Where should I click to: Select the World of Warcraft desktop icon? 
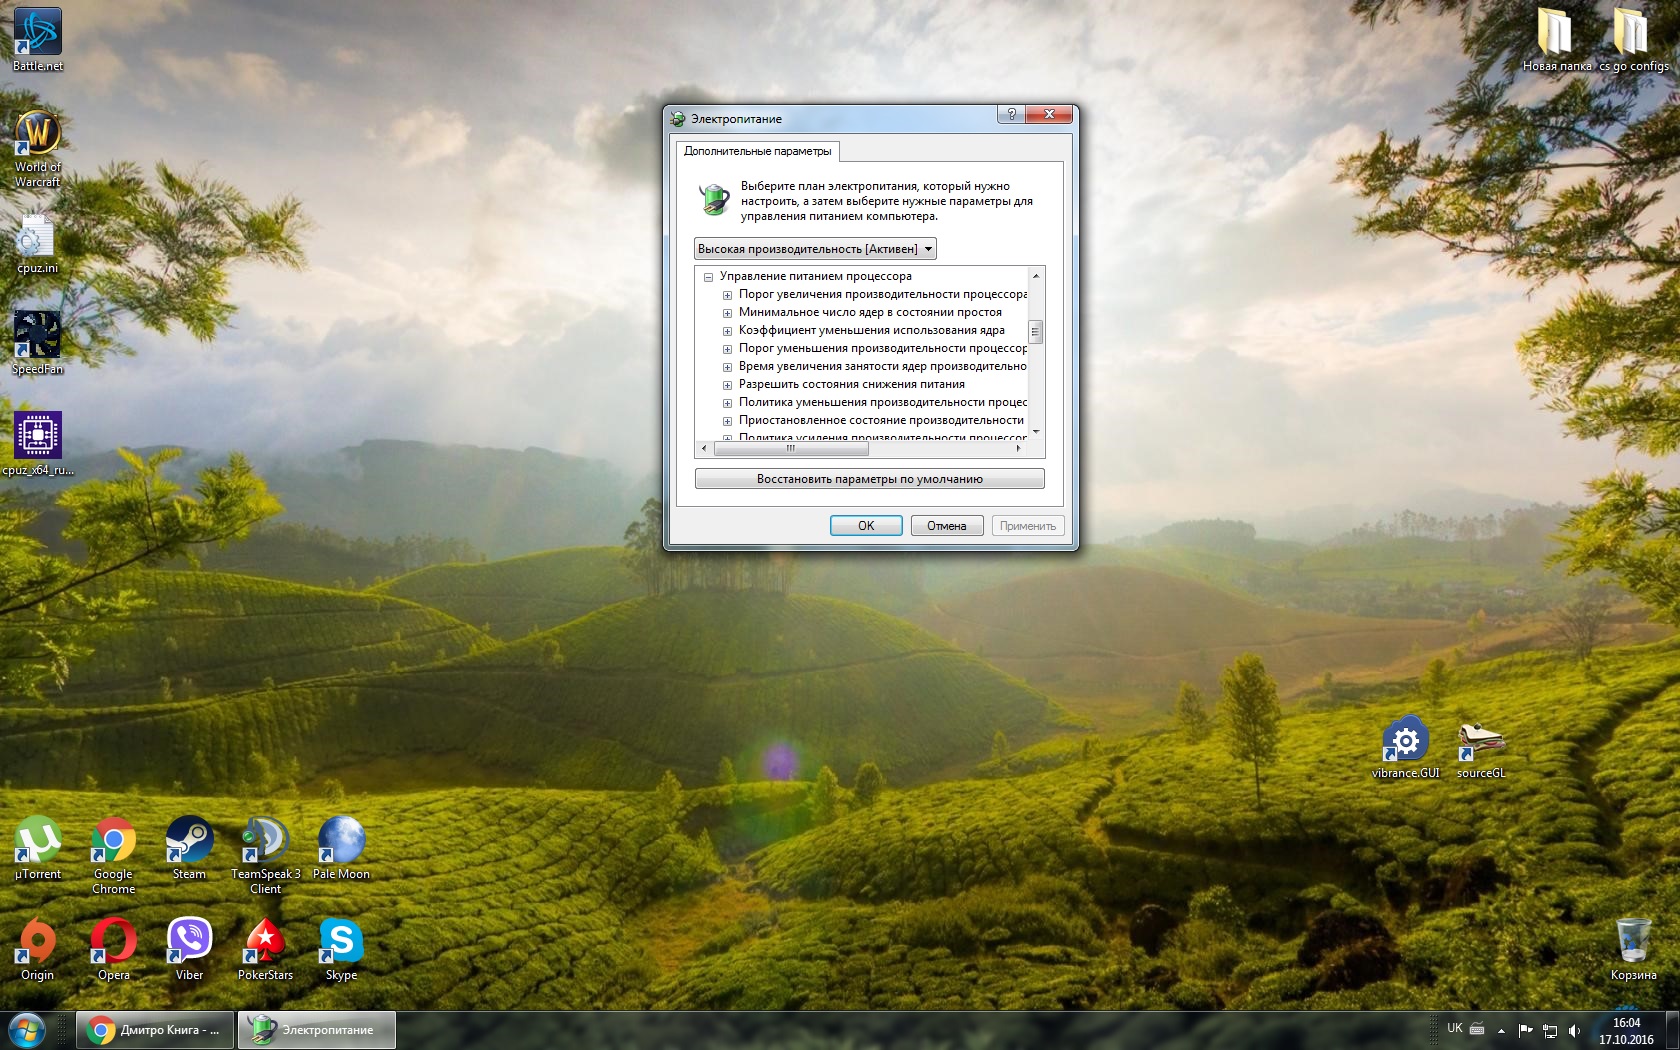(38, 148)
